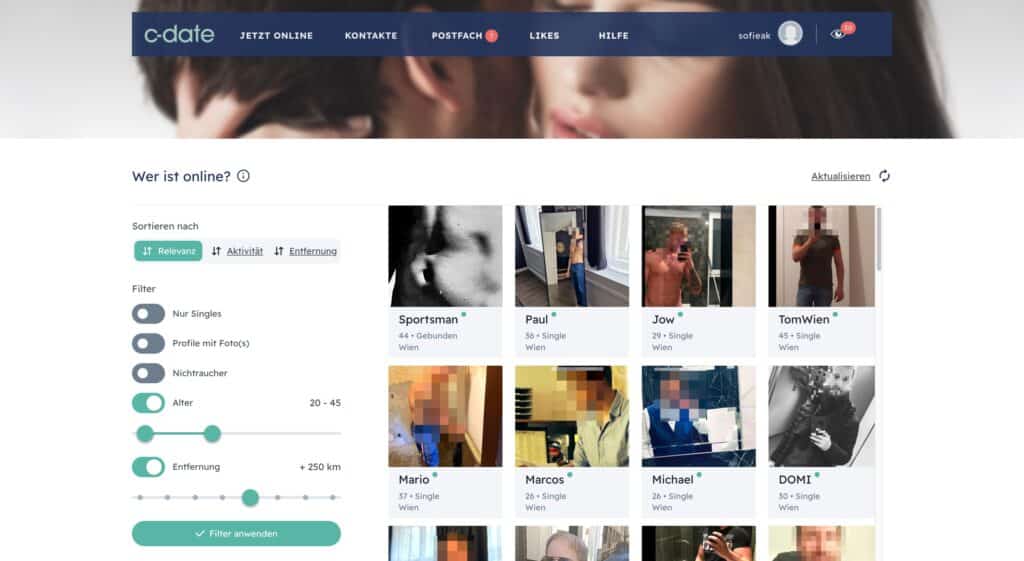Click the Michael profile name
The image size is (1024, 561).
[x=673, y=479]
